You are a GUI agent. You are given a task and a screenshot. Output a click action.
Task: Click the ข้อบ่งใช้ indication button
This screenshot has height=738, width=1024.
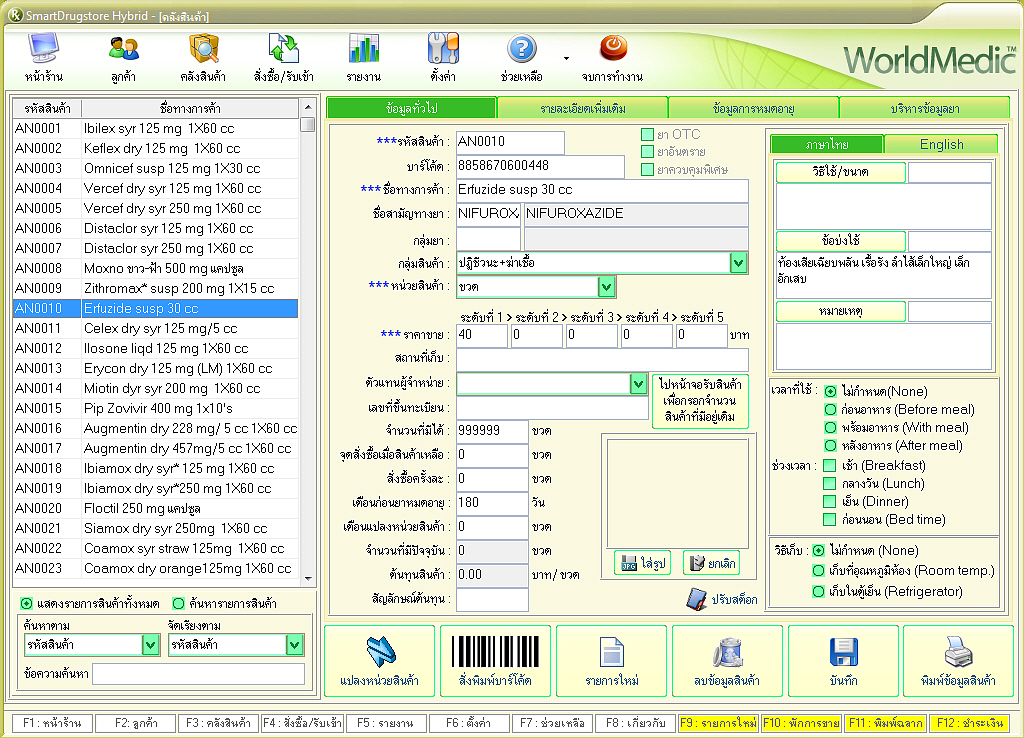(840, 241)
